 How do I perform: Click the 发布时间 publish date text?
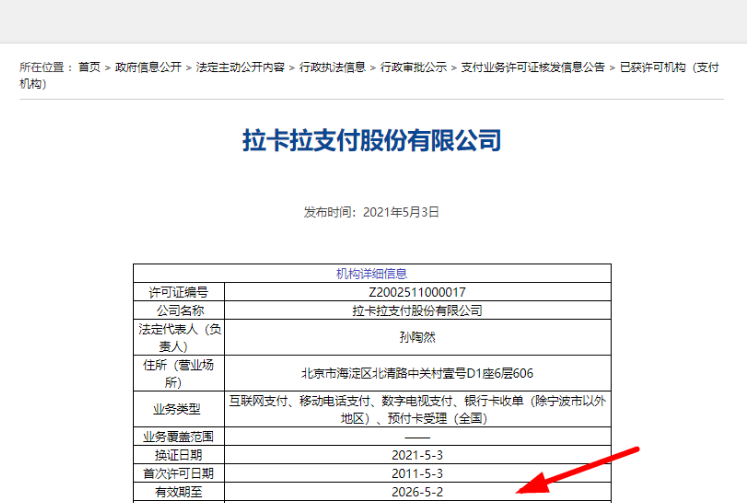(372, 212)
